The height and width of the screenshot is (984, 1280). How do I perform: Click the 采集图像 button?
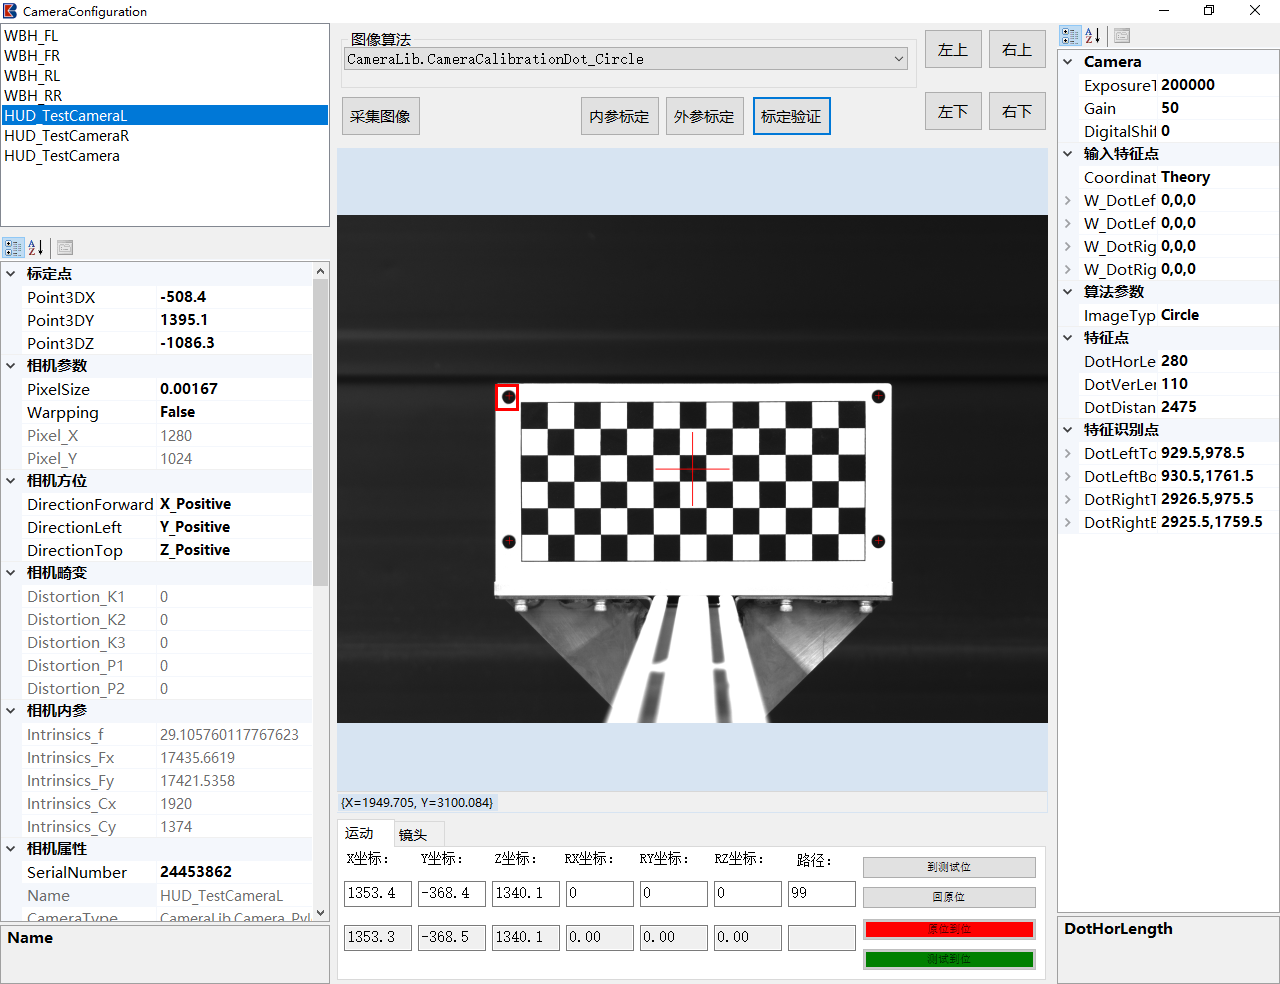(x=380, y=116)
